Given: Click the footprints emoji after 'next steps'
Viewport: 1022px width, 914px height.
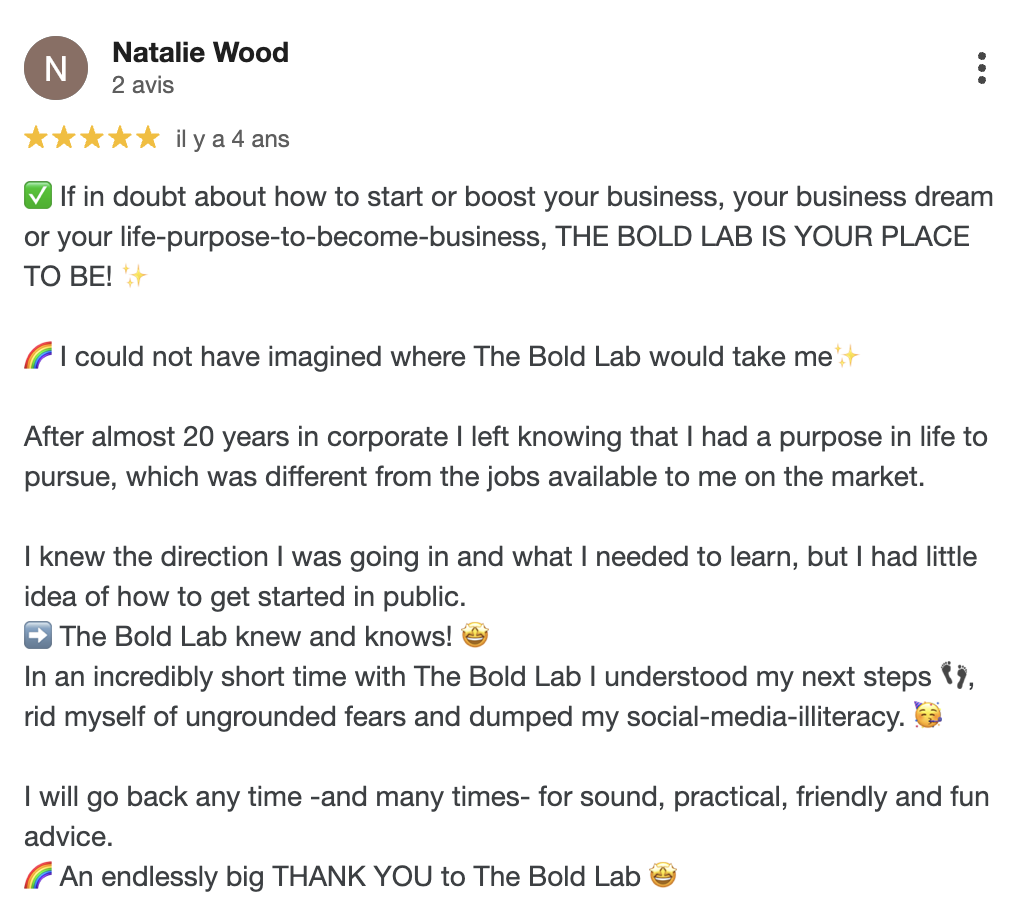Looking at the screenshot, I should pyautogui.click(x=954, y=675).
